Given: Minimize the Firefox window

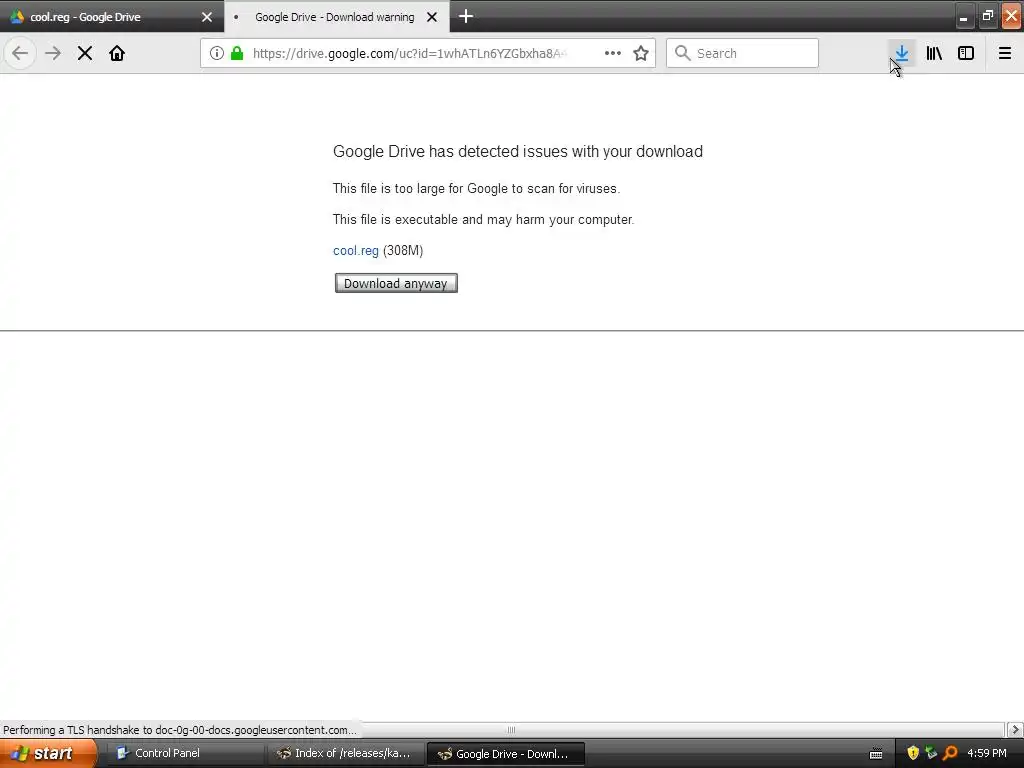Looking at the screenshot, I should click(963, 16).
